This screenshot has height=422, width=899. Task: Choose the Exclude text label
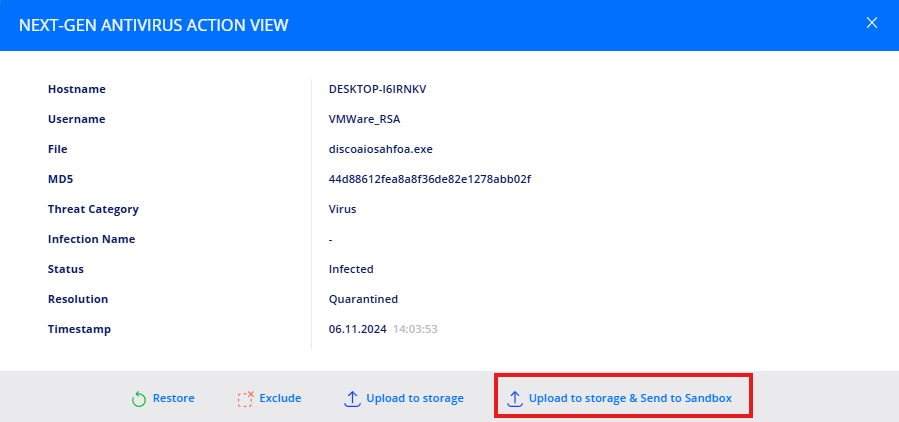[280, 398]
